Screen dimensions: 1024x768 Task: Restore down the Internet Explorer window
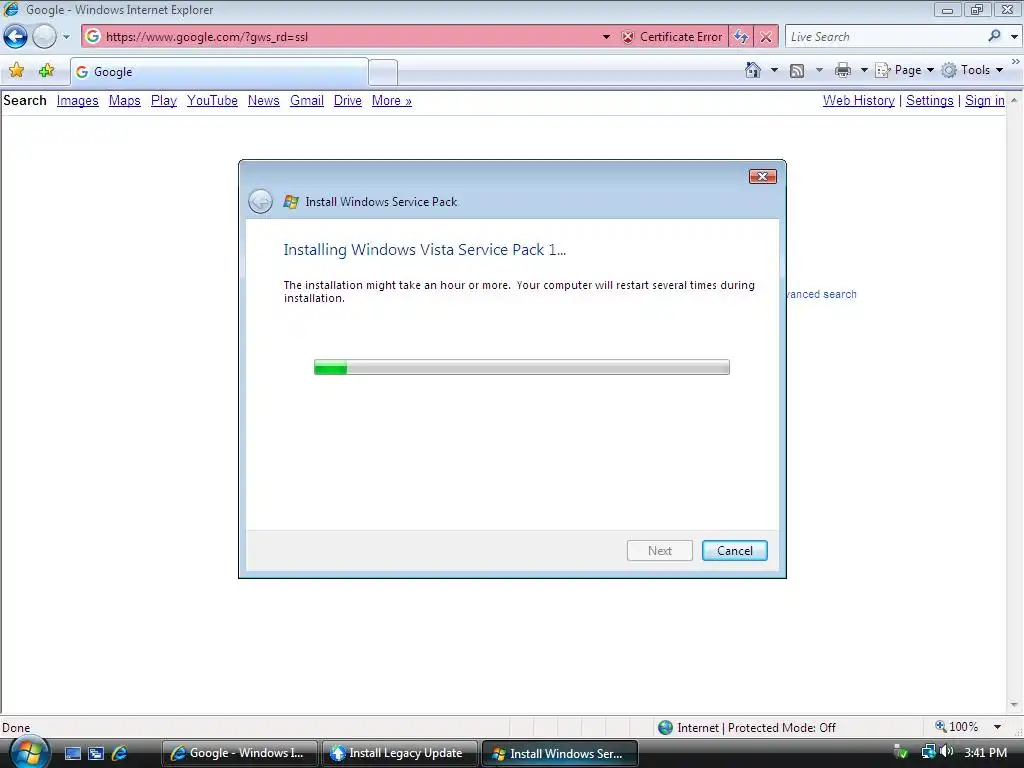(x=977, y=10)
